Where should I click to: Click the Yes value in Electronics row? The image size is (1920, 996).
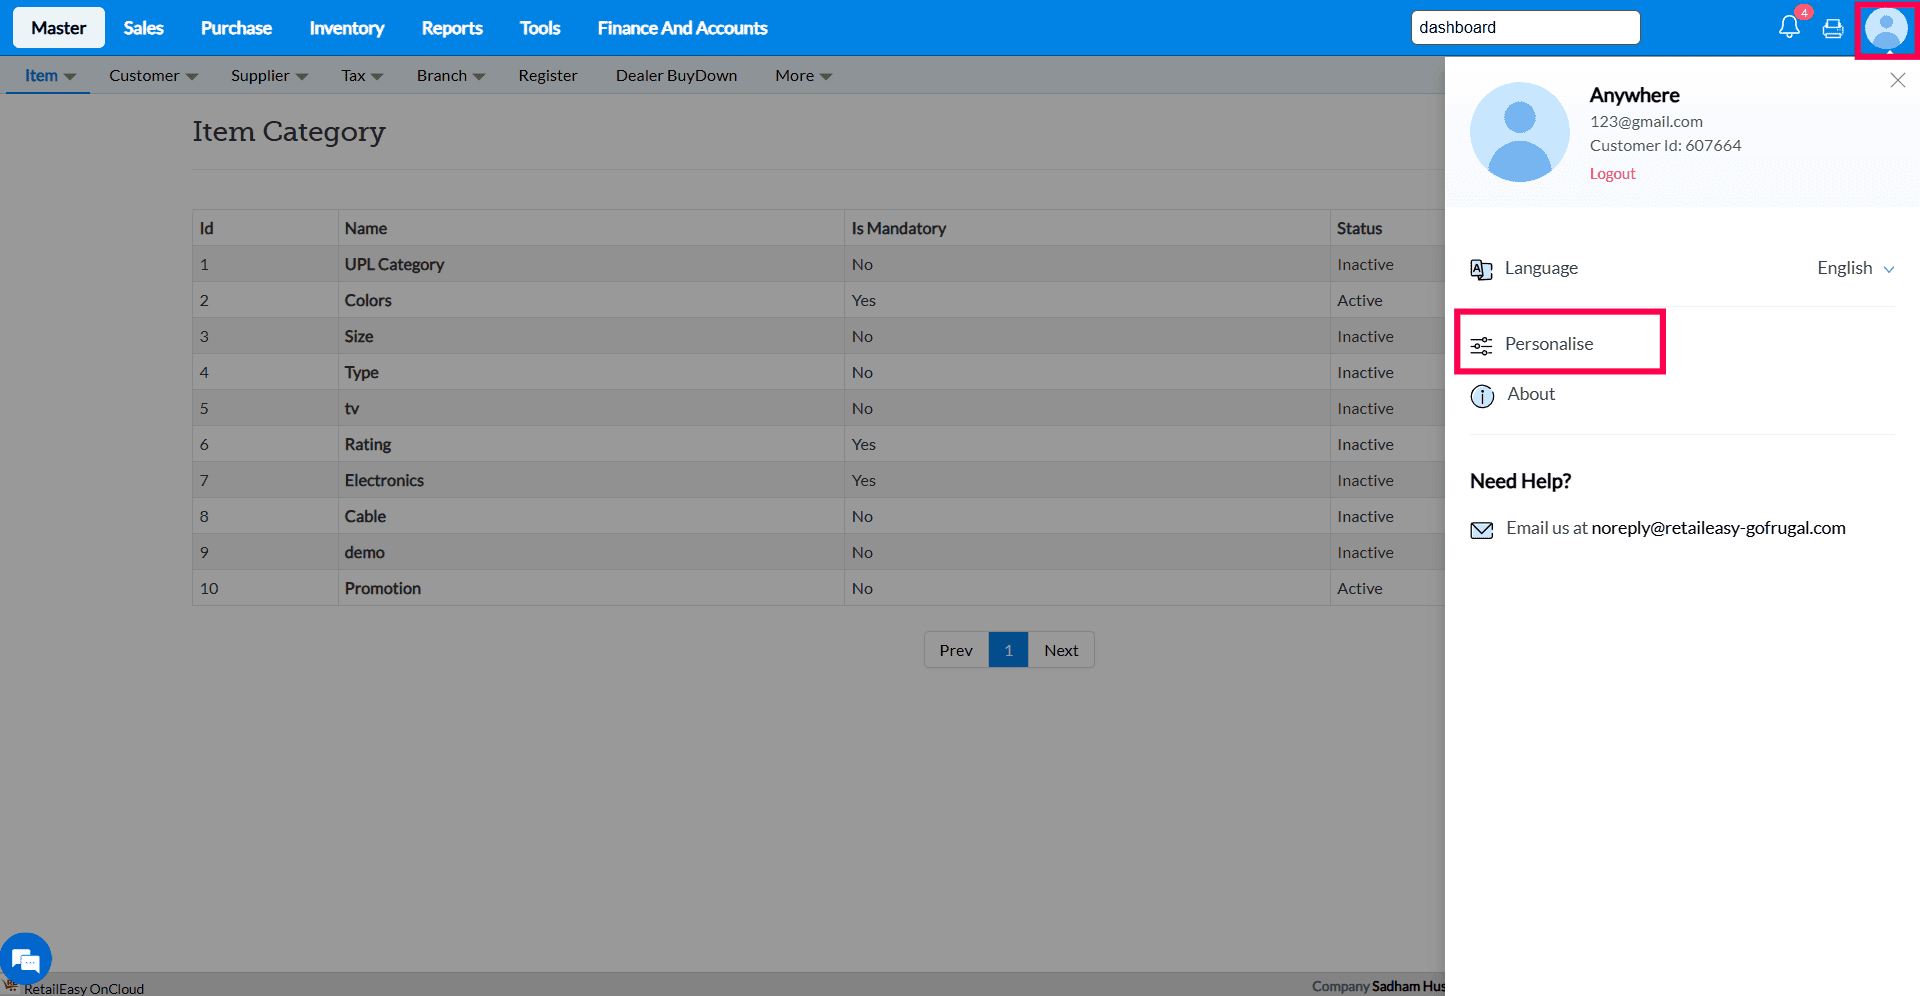[x=864, y=480]
